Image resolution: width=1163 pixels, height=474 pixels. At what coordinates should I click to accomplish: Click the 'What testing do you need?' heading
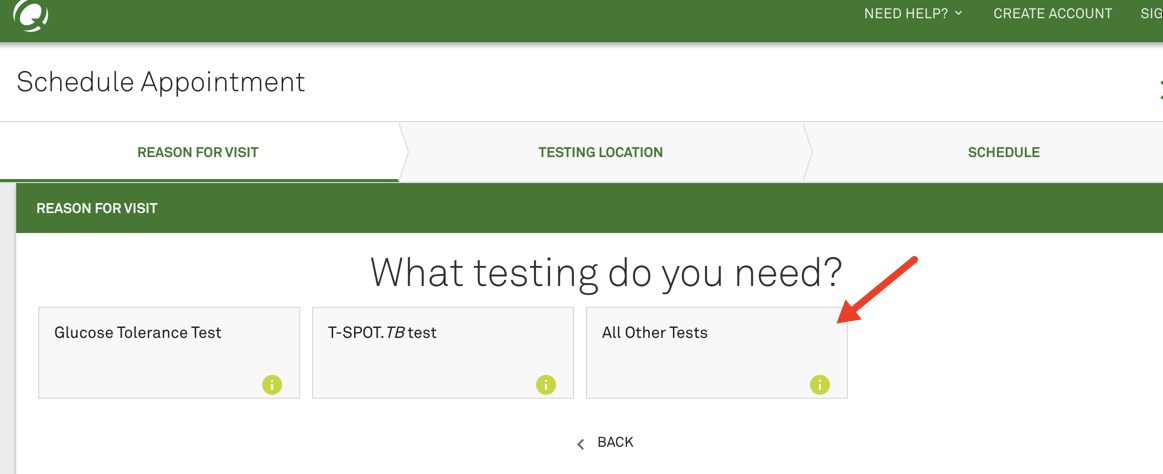606,272
